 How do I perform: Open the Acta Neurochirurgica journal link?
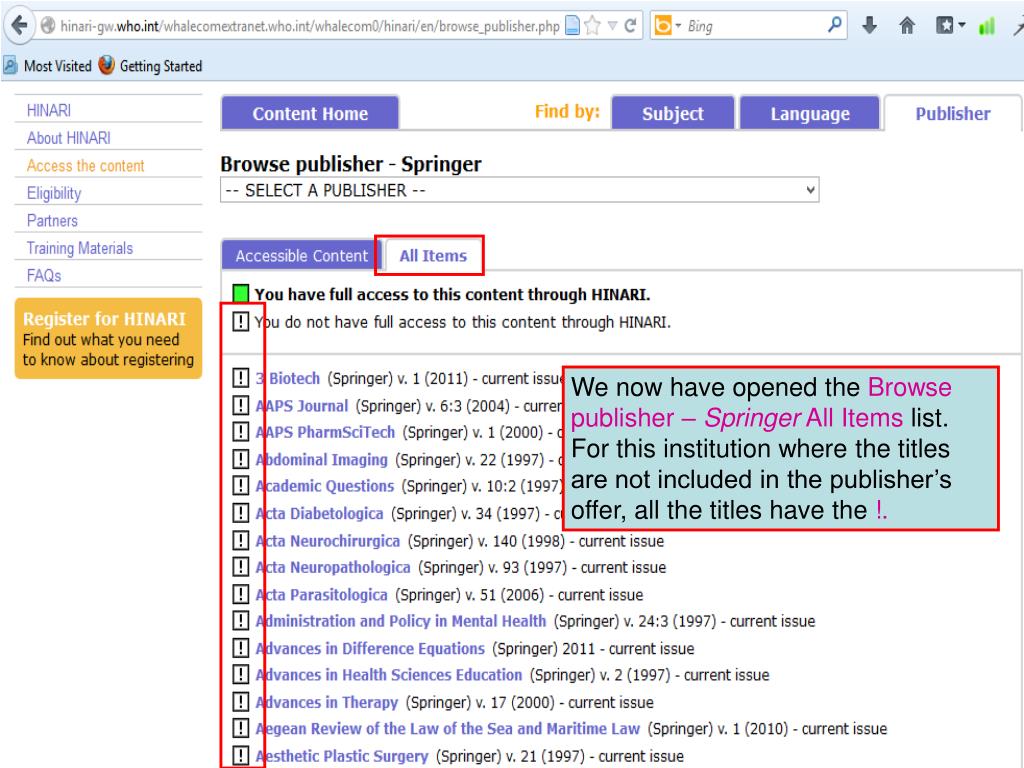click(328, 541)
